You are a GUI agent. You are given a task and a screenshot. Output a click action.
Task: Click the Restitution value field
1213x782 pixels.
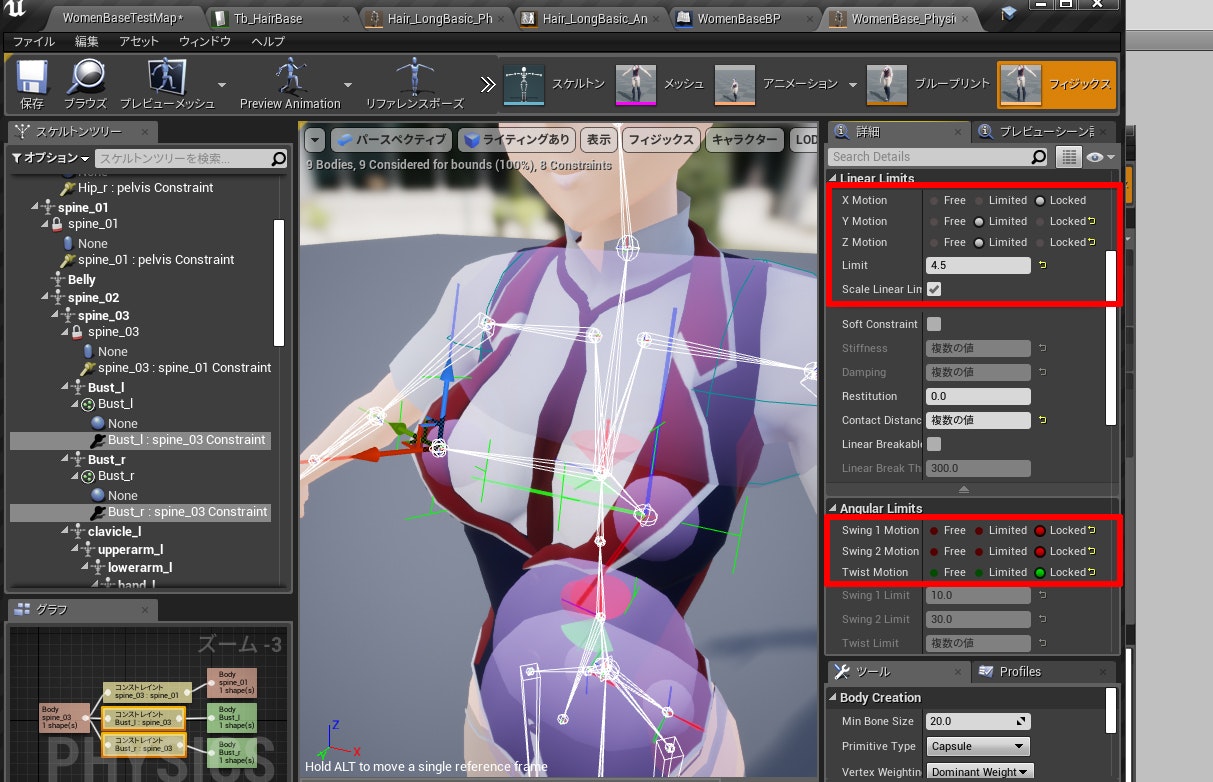(979, 396)
